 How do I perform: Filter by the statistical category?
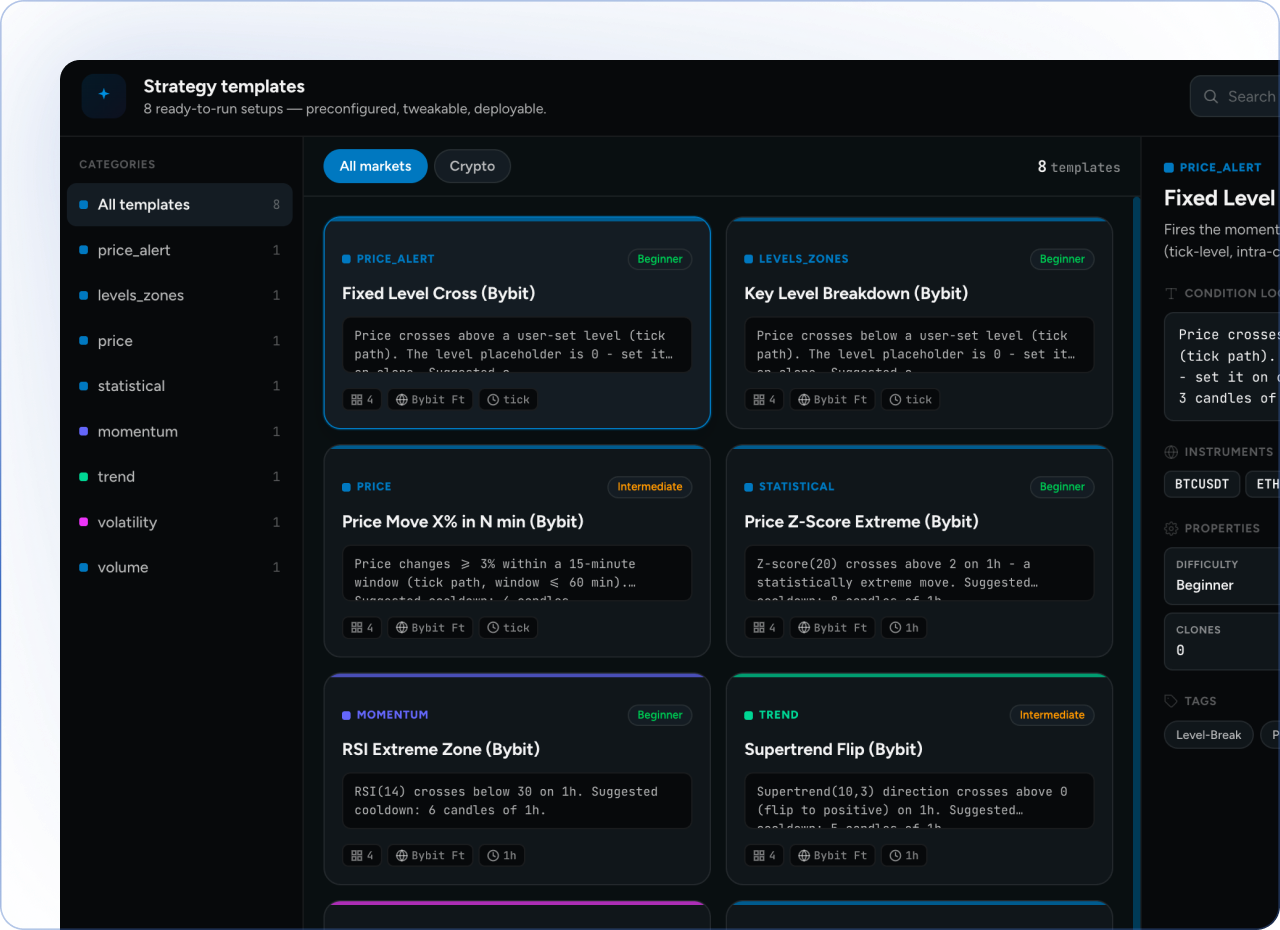pyautogui.click(x=180, y=386)
